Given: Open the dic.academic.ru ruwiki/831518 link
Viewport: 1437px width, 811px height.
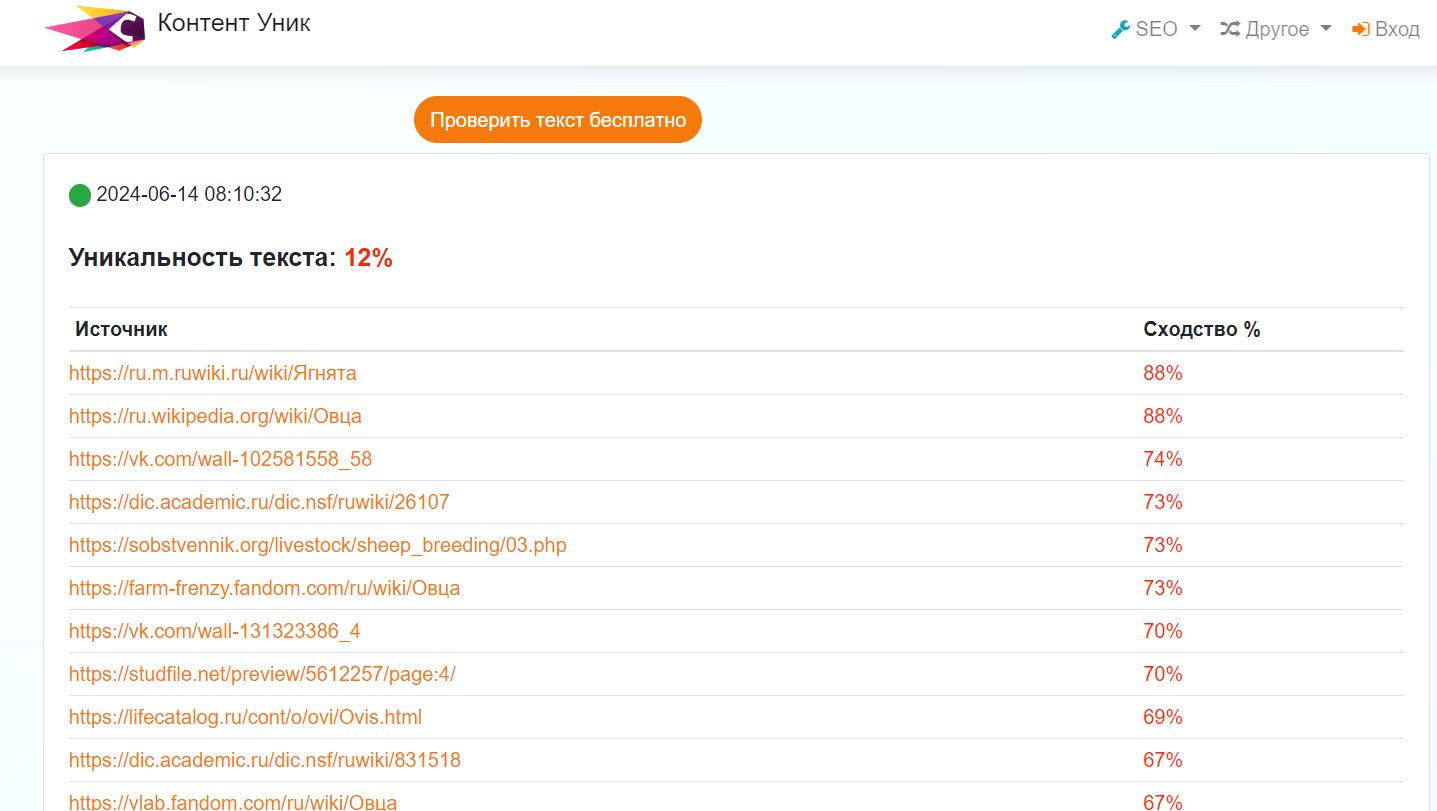Looking at the screenshot, I should point(265,760).
